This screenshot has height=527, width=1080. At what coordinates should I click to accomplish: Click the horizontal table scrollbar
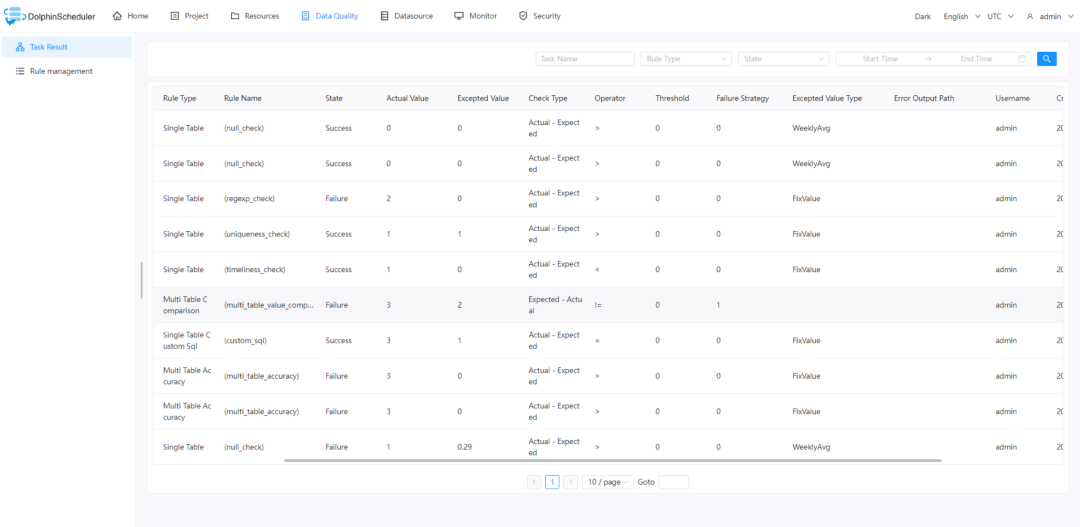(x=612, y=461)
